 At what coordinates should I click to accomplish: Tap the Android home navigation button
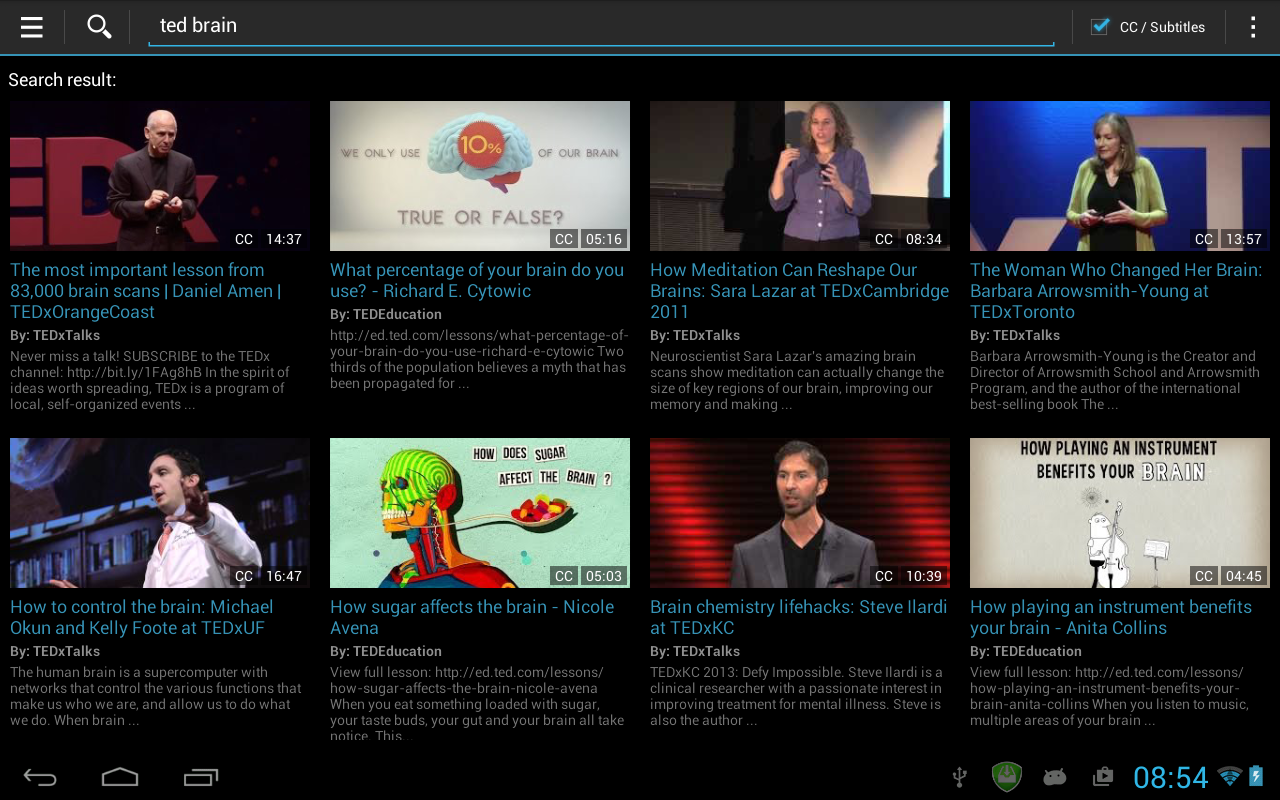click(120, 777)
